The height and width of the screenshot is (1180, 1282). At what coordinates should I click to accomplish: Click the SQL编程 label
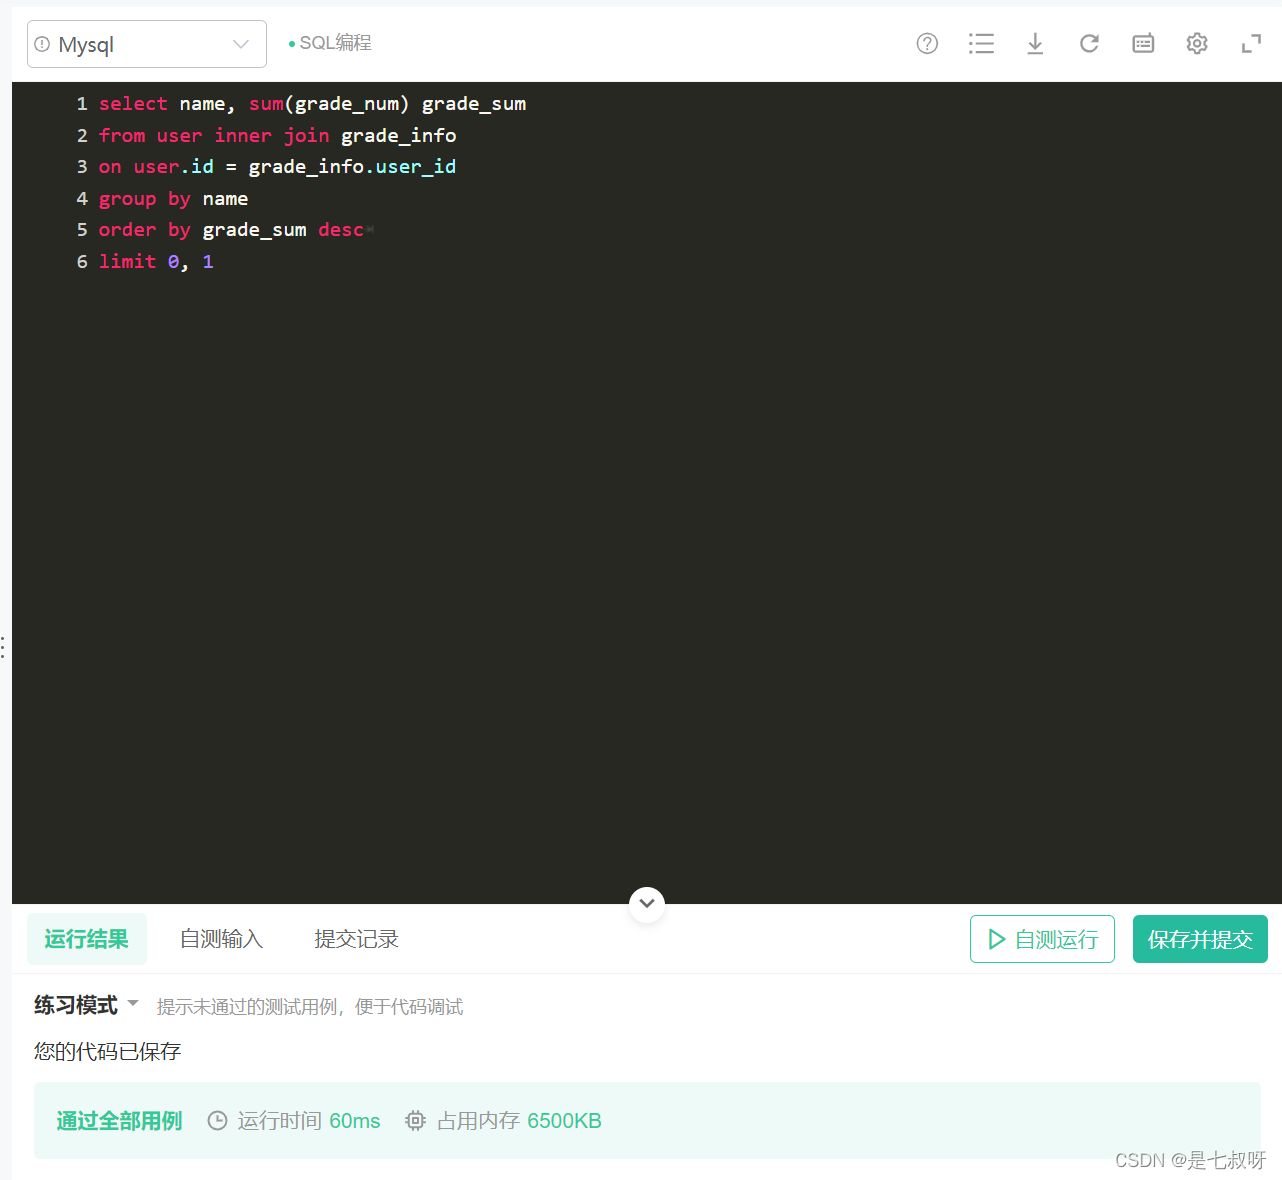pos(335,43)
